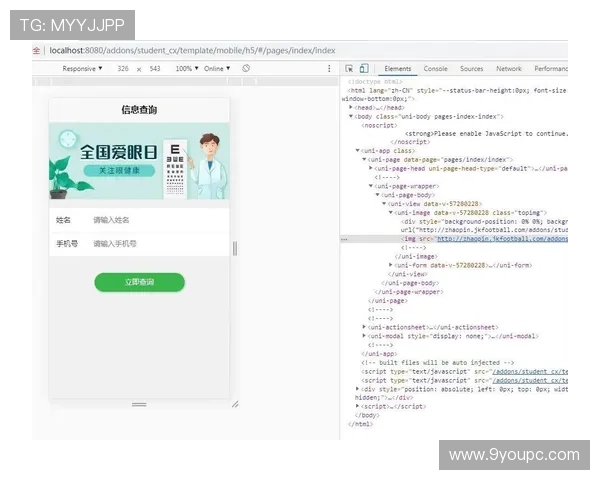
Task: Expand the uni-page-head node arrow
Action: tap(370, 168)
